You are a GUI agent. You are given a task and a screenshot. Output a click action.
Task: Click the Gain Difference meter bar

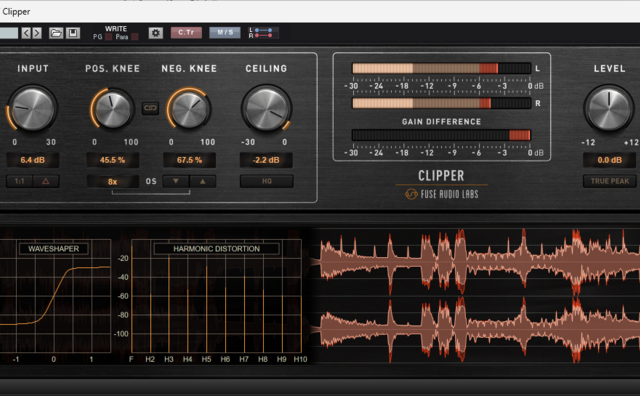coord(441,135)
